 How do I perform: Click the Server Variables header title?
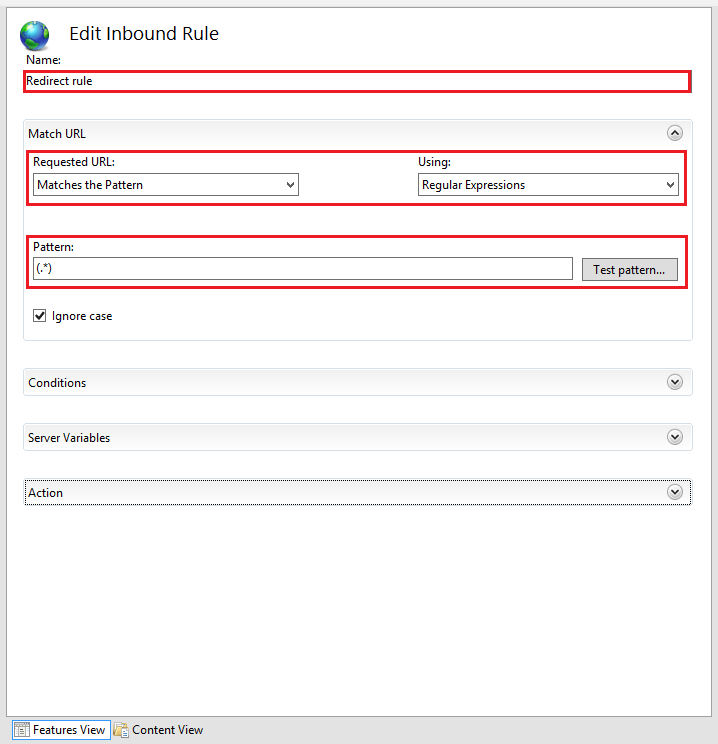click(69, 438)
